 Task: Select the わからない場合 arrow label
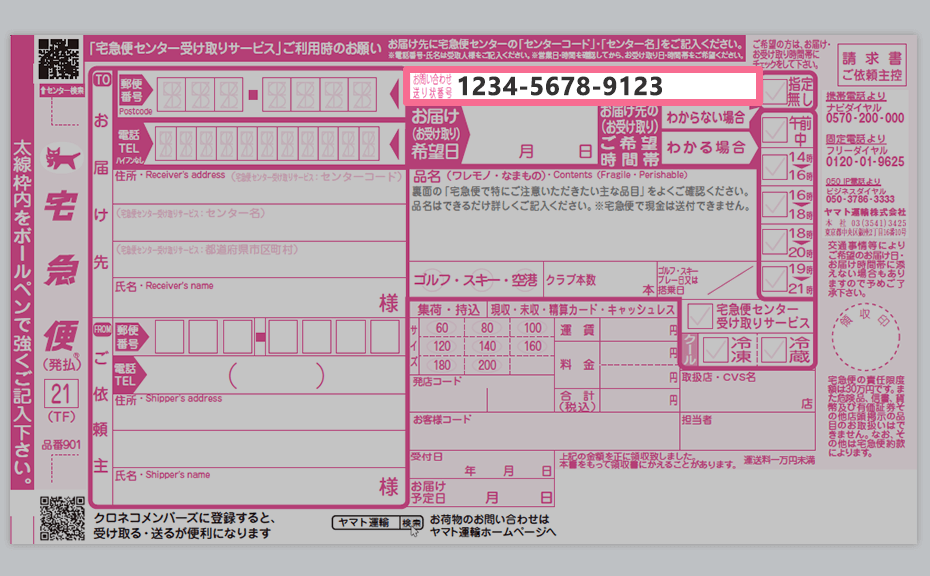706,118
